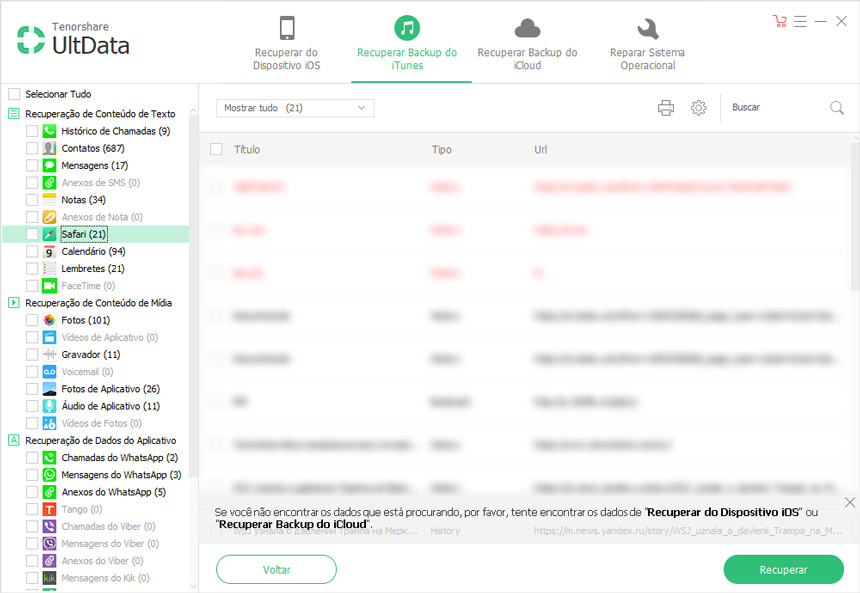Click the green Mensagens bubble icon

(x=49, y=165)
